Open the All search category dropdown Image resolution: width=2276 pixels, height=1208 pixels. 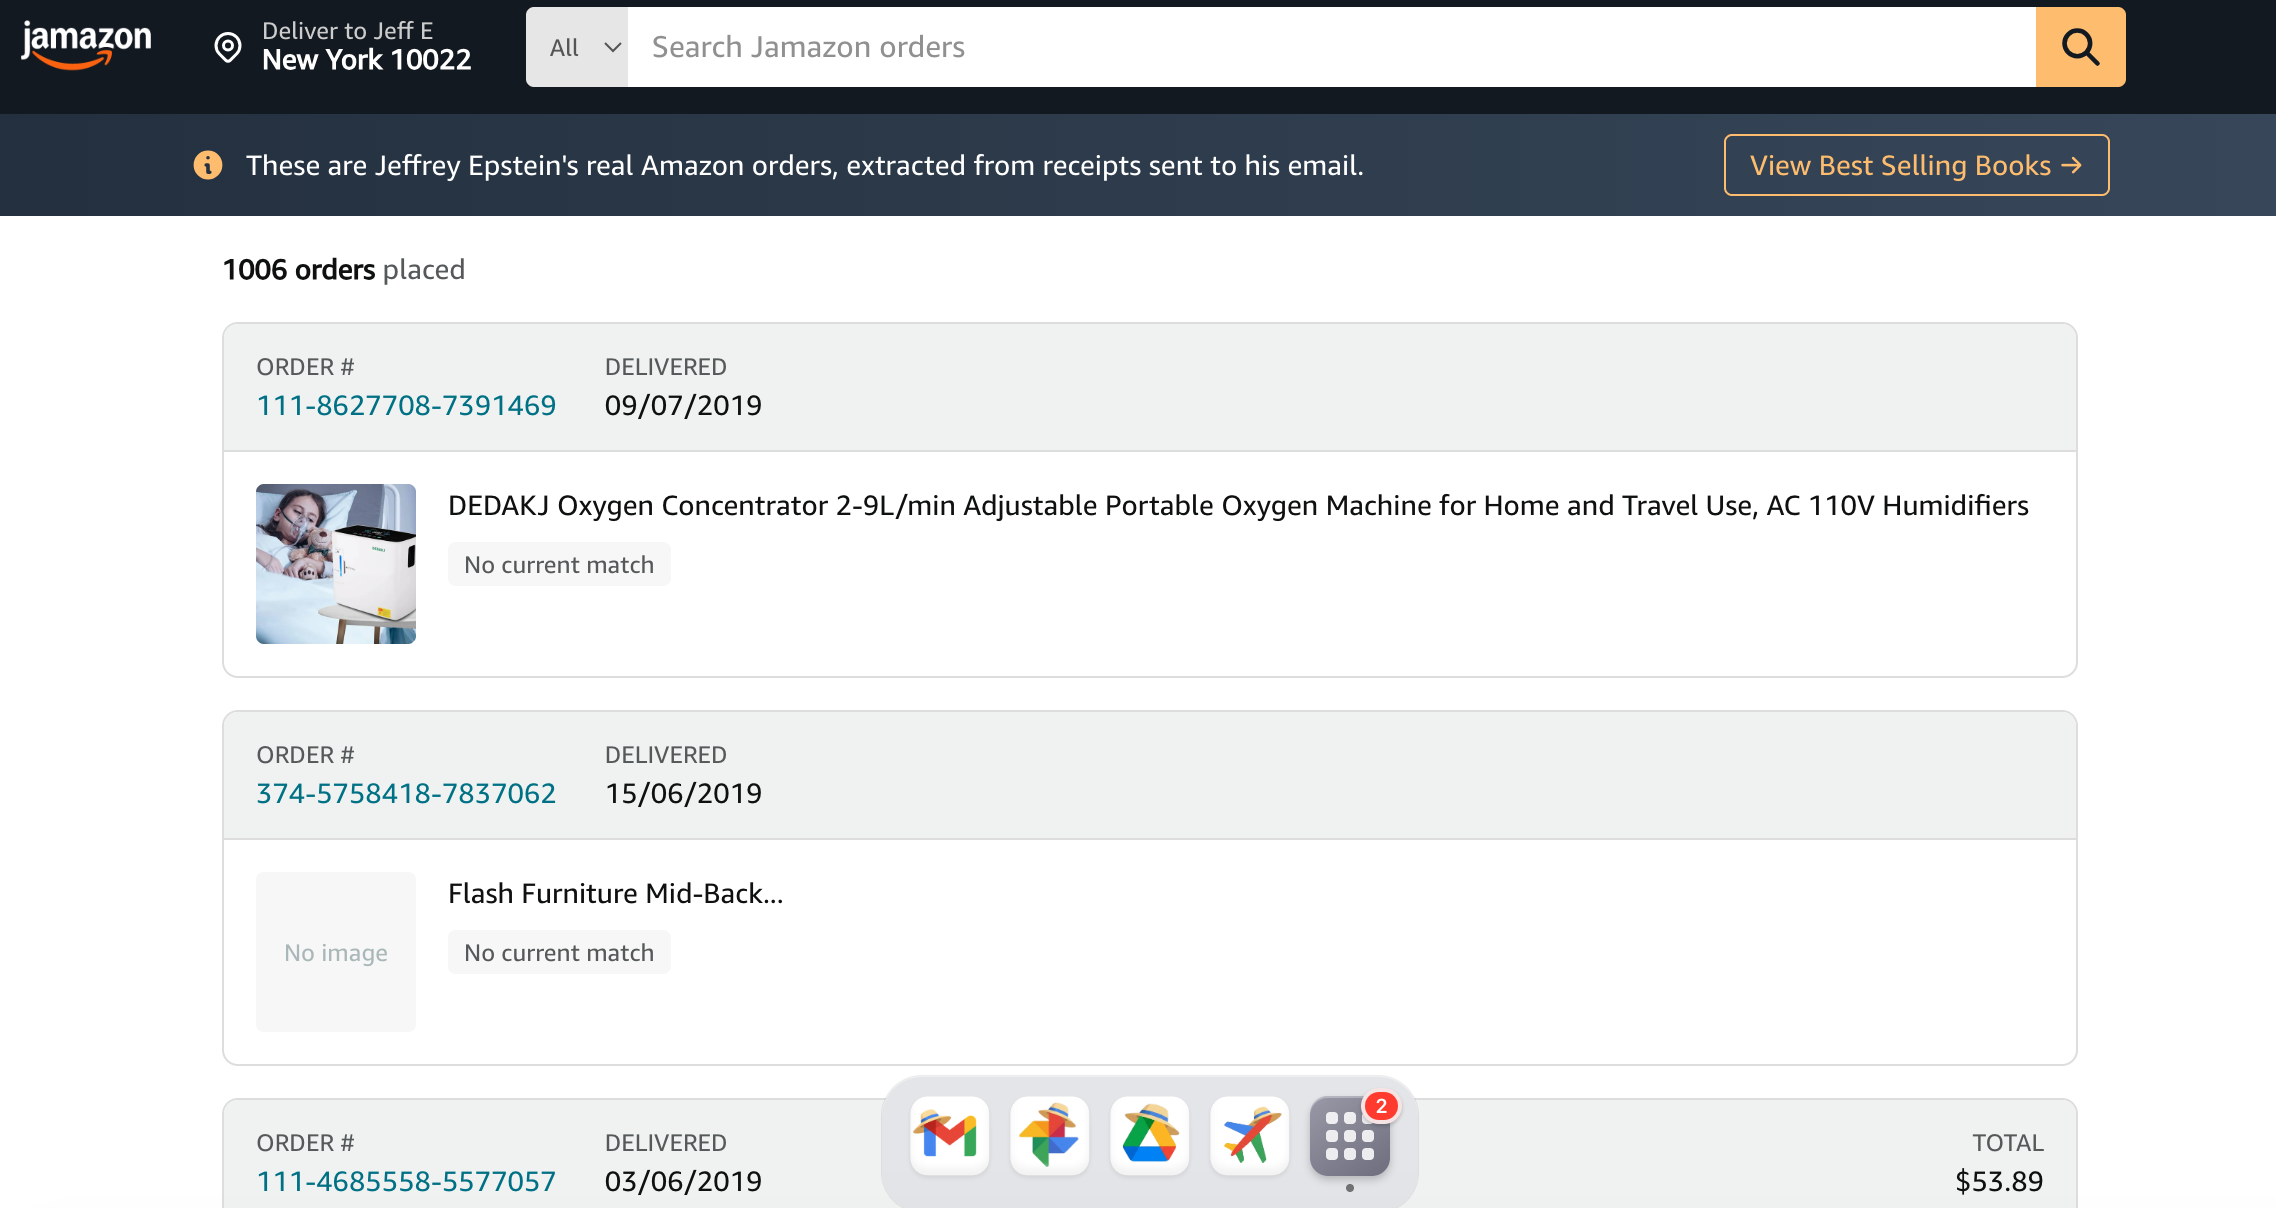coord(578,46)
